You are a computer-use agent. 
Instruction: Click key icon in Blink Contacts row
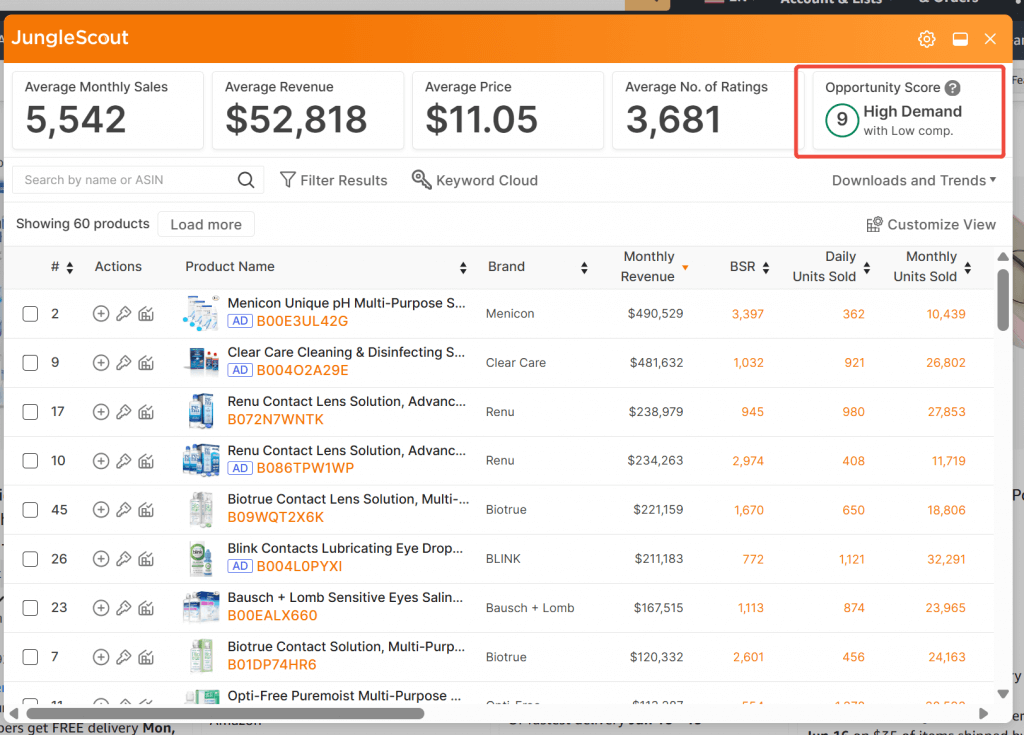point(123,559)
